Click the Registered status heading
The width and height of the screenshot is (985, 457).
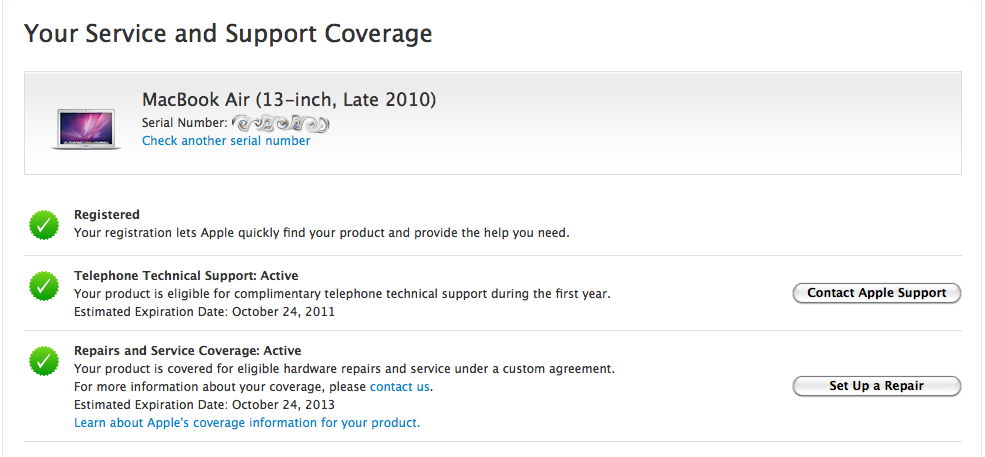click(x=107, y=214)
